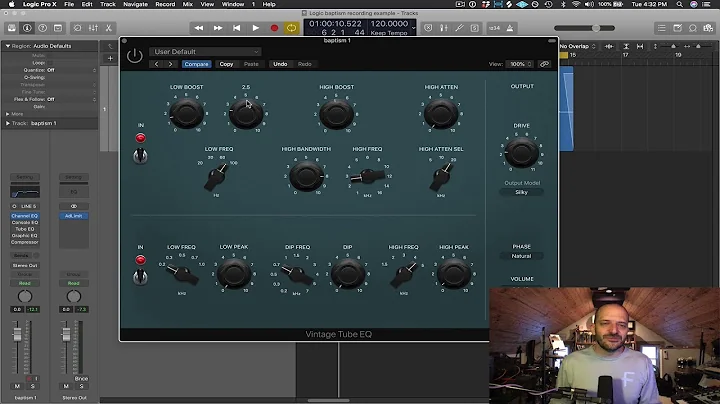Open the Edit menu
Image resolution: width=720 pixels, height=404 pixels.
[87, 4]
